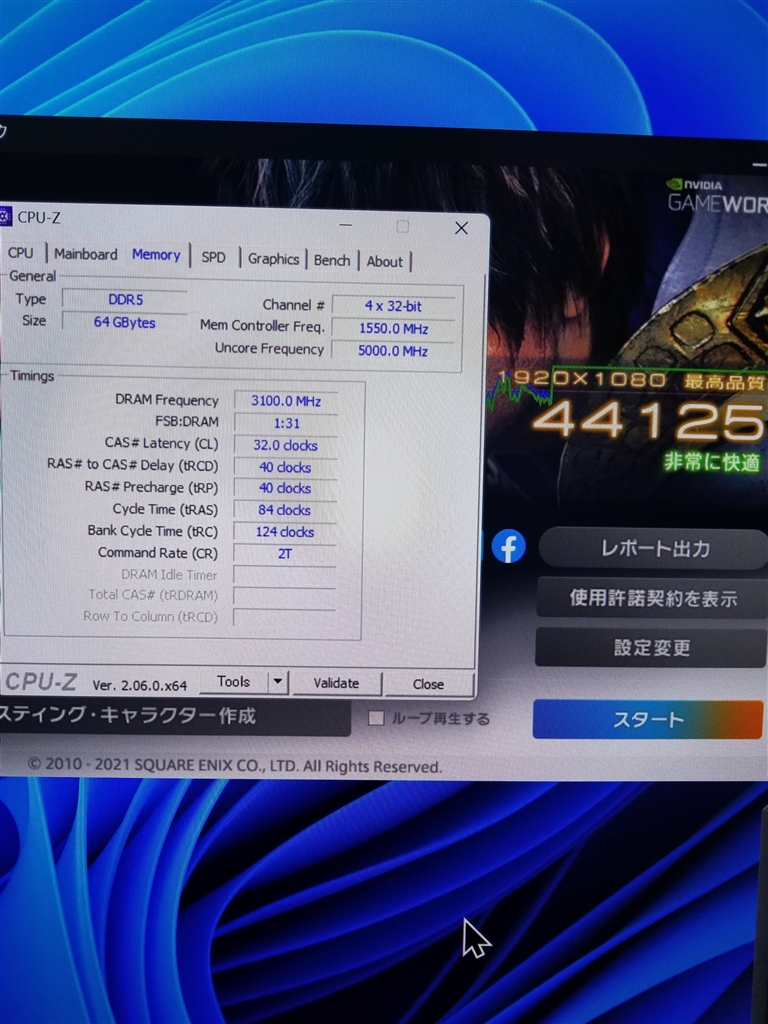Viewport: 768px width, 1024px height.
Task: Click the empty DRAM Idle Timer field
Action: [284, 575]
